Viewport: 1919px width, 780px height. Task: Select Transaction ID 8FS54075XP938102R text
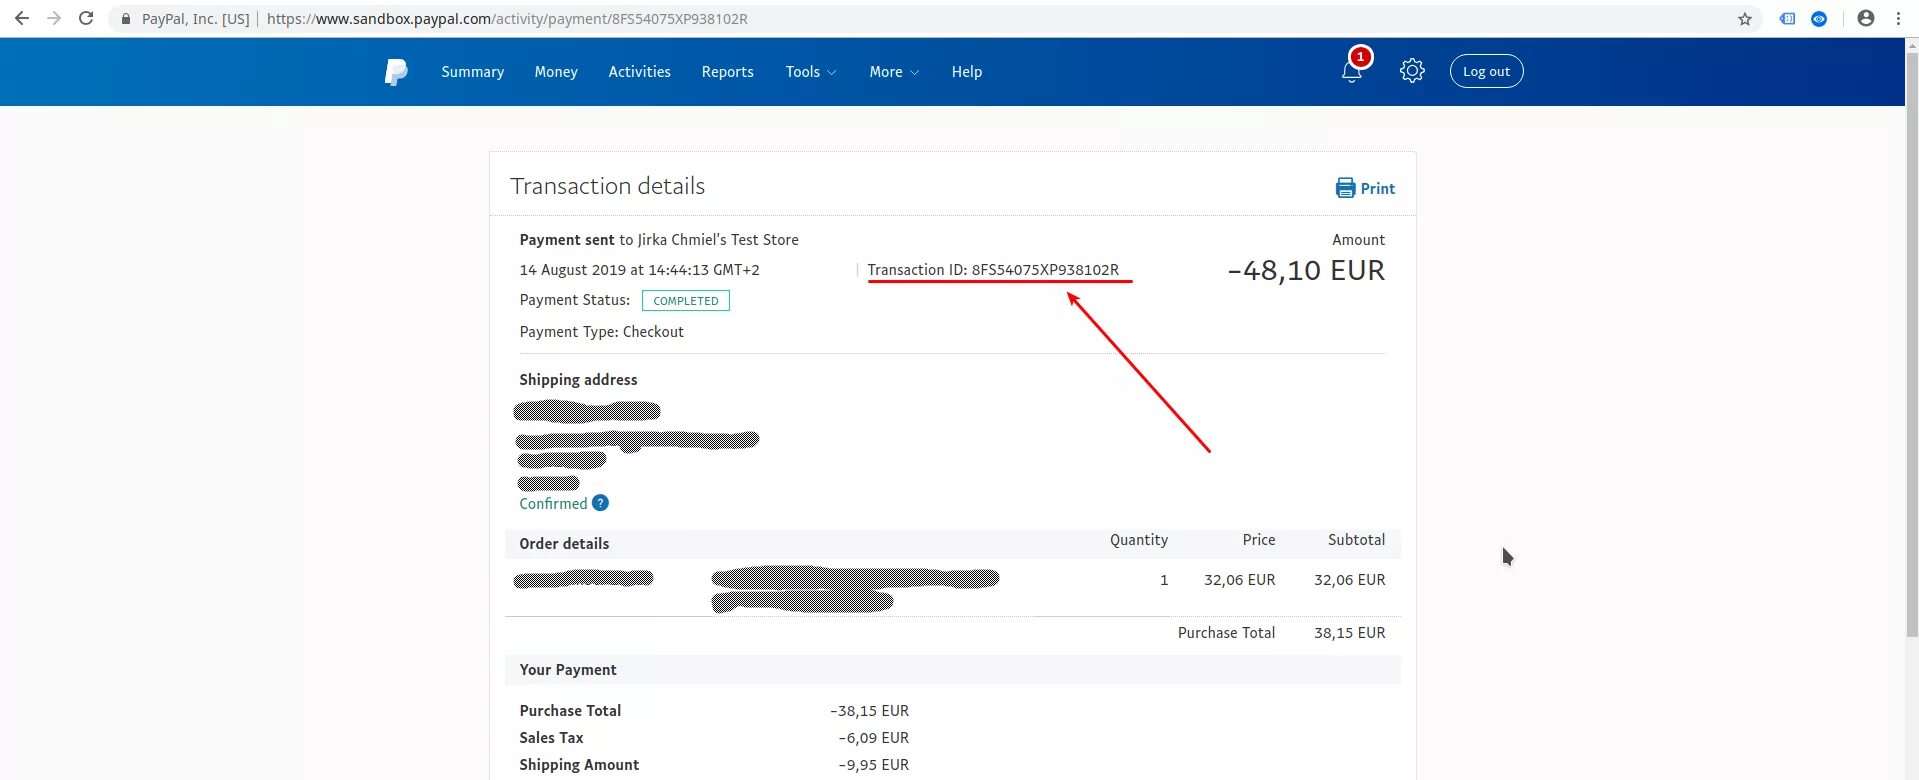tap(993, 270)
